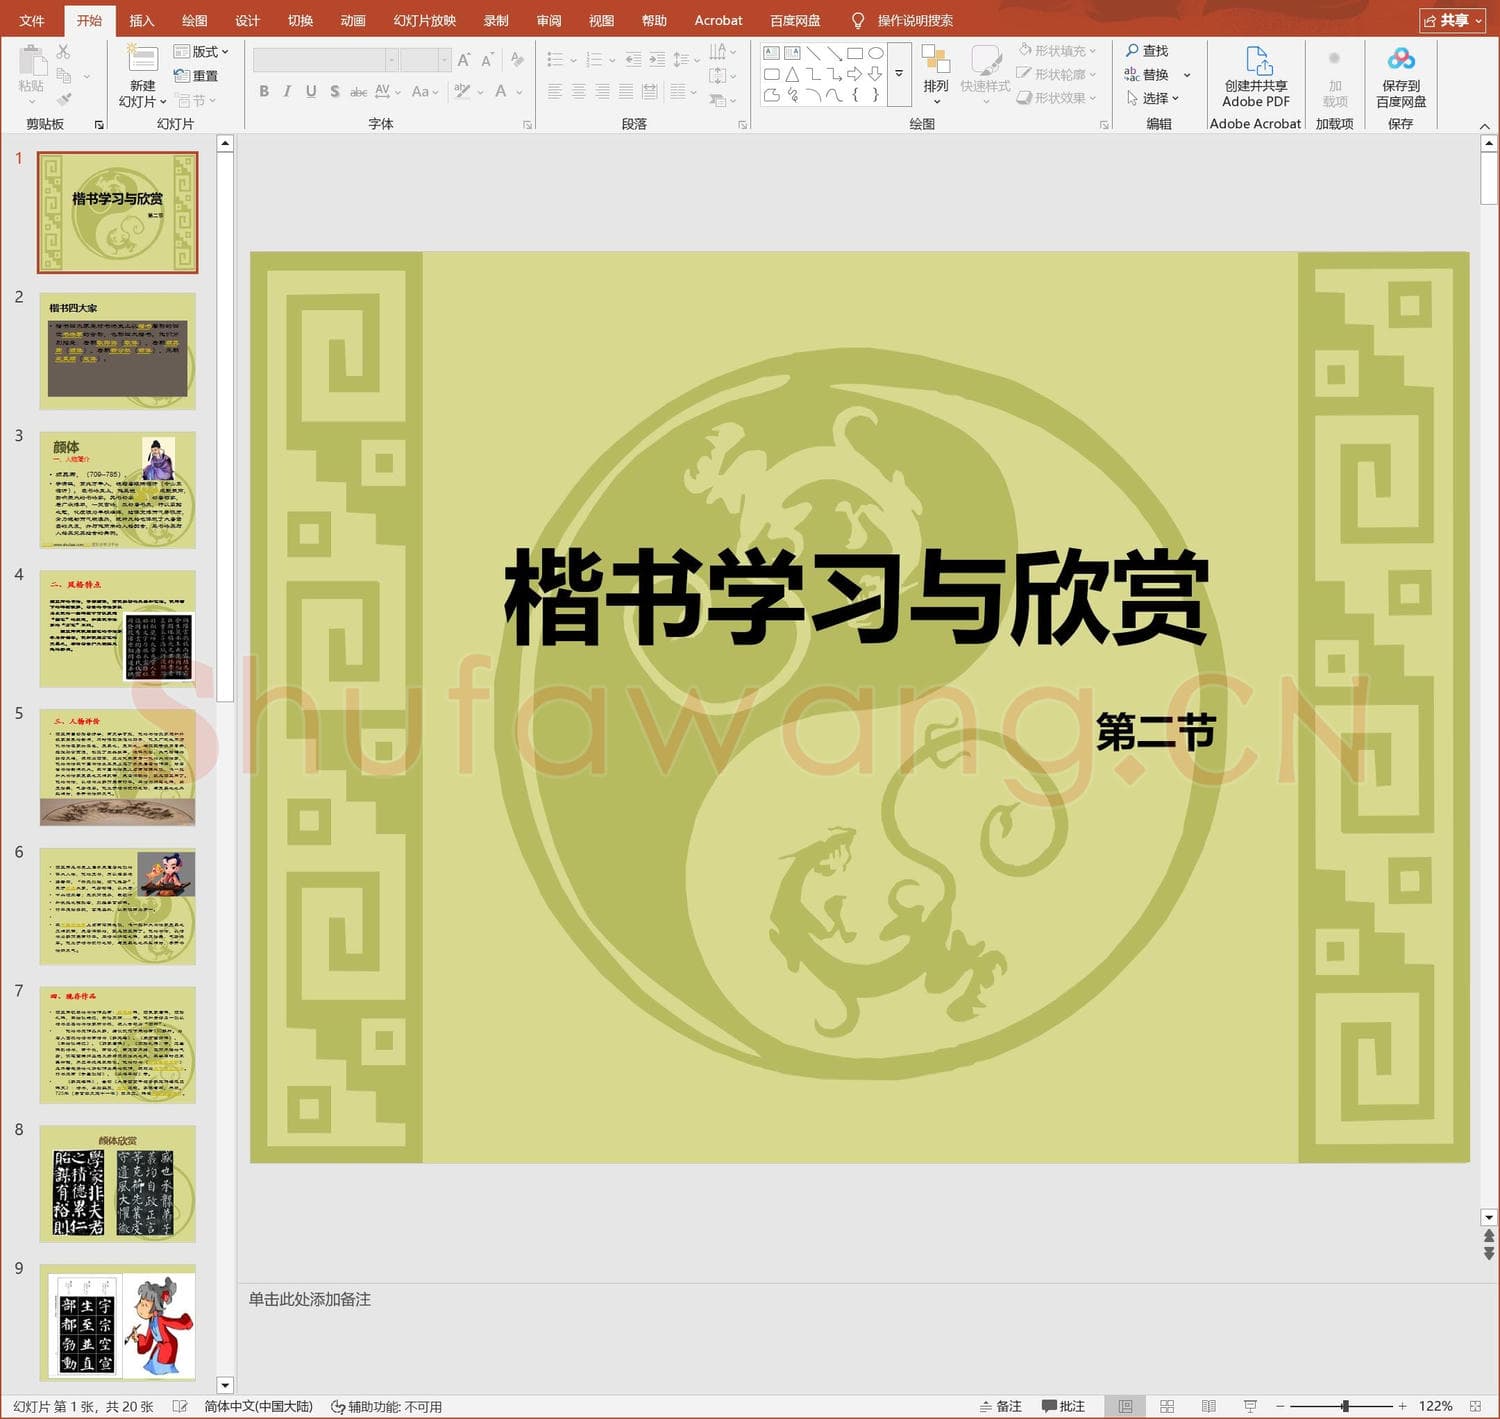Viewport: 1500px width, 1419px height.
Task: Open the Select (选择) dropdown
Action: tap(1153, 98)
